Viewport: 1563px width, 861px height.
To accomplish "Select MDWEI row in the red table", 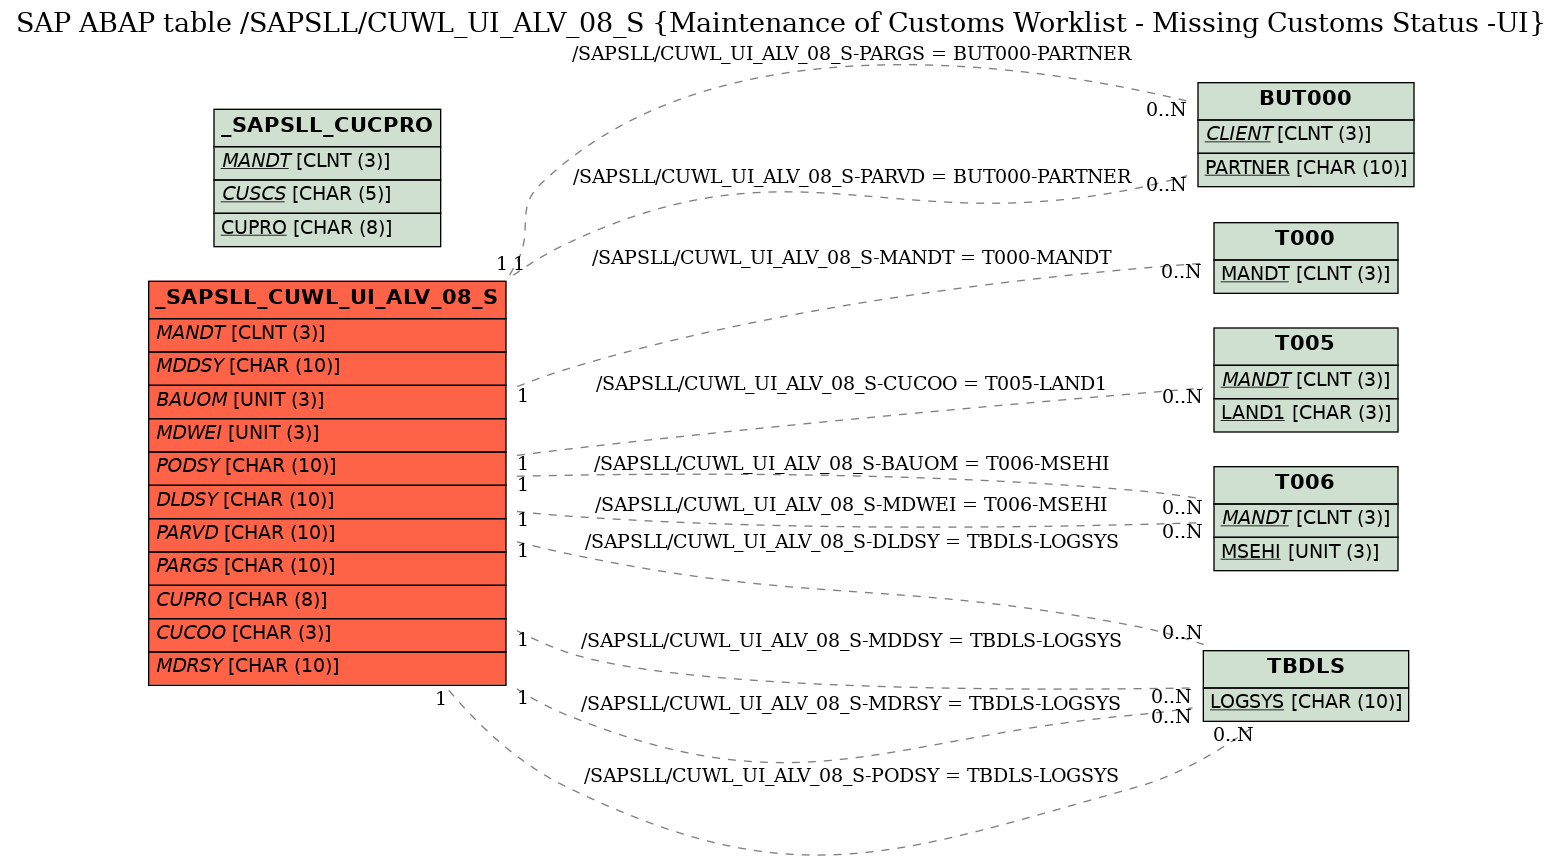I will point(327,434).
